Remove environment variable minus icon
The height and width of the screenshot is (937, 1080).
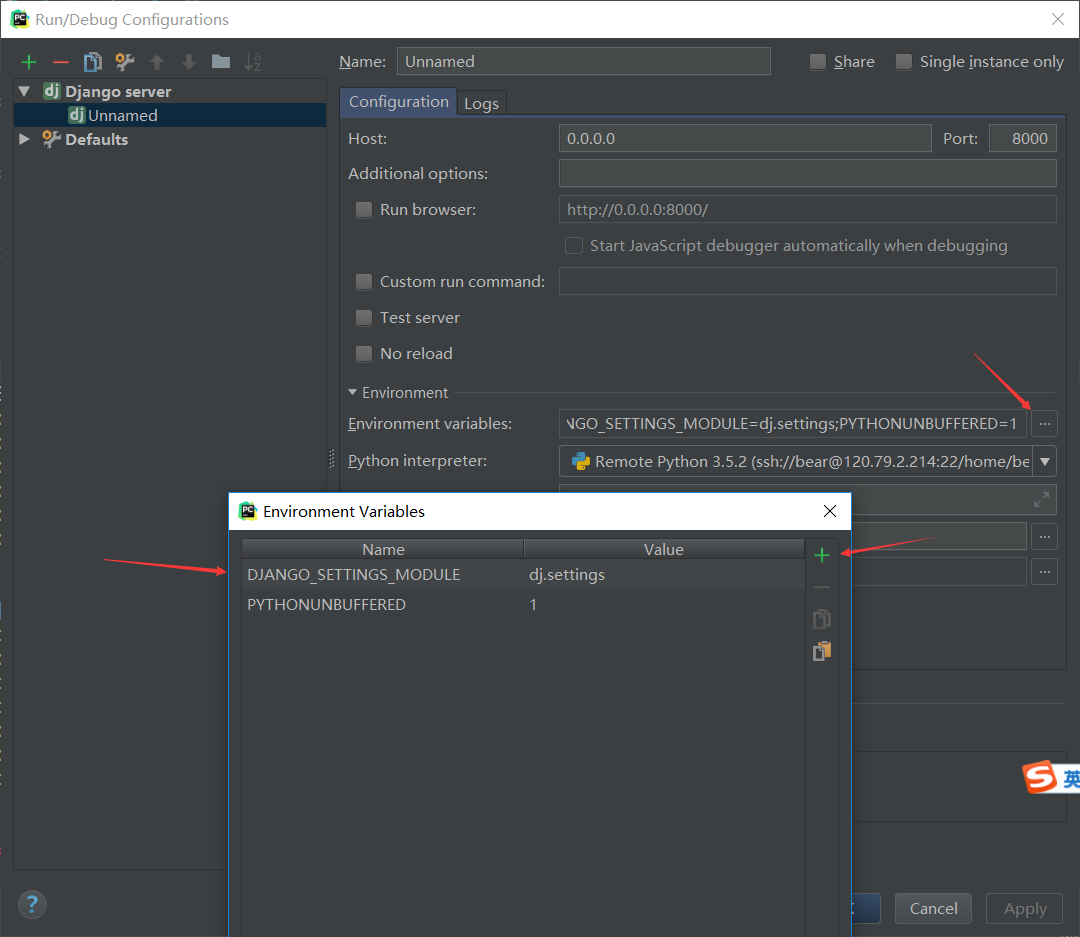point(822,587)
